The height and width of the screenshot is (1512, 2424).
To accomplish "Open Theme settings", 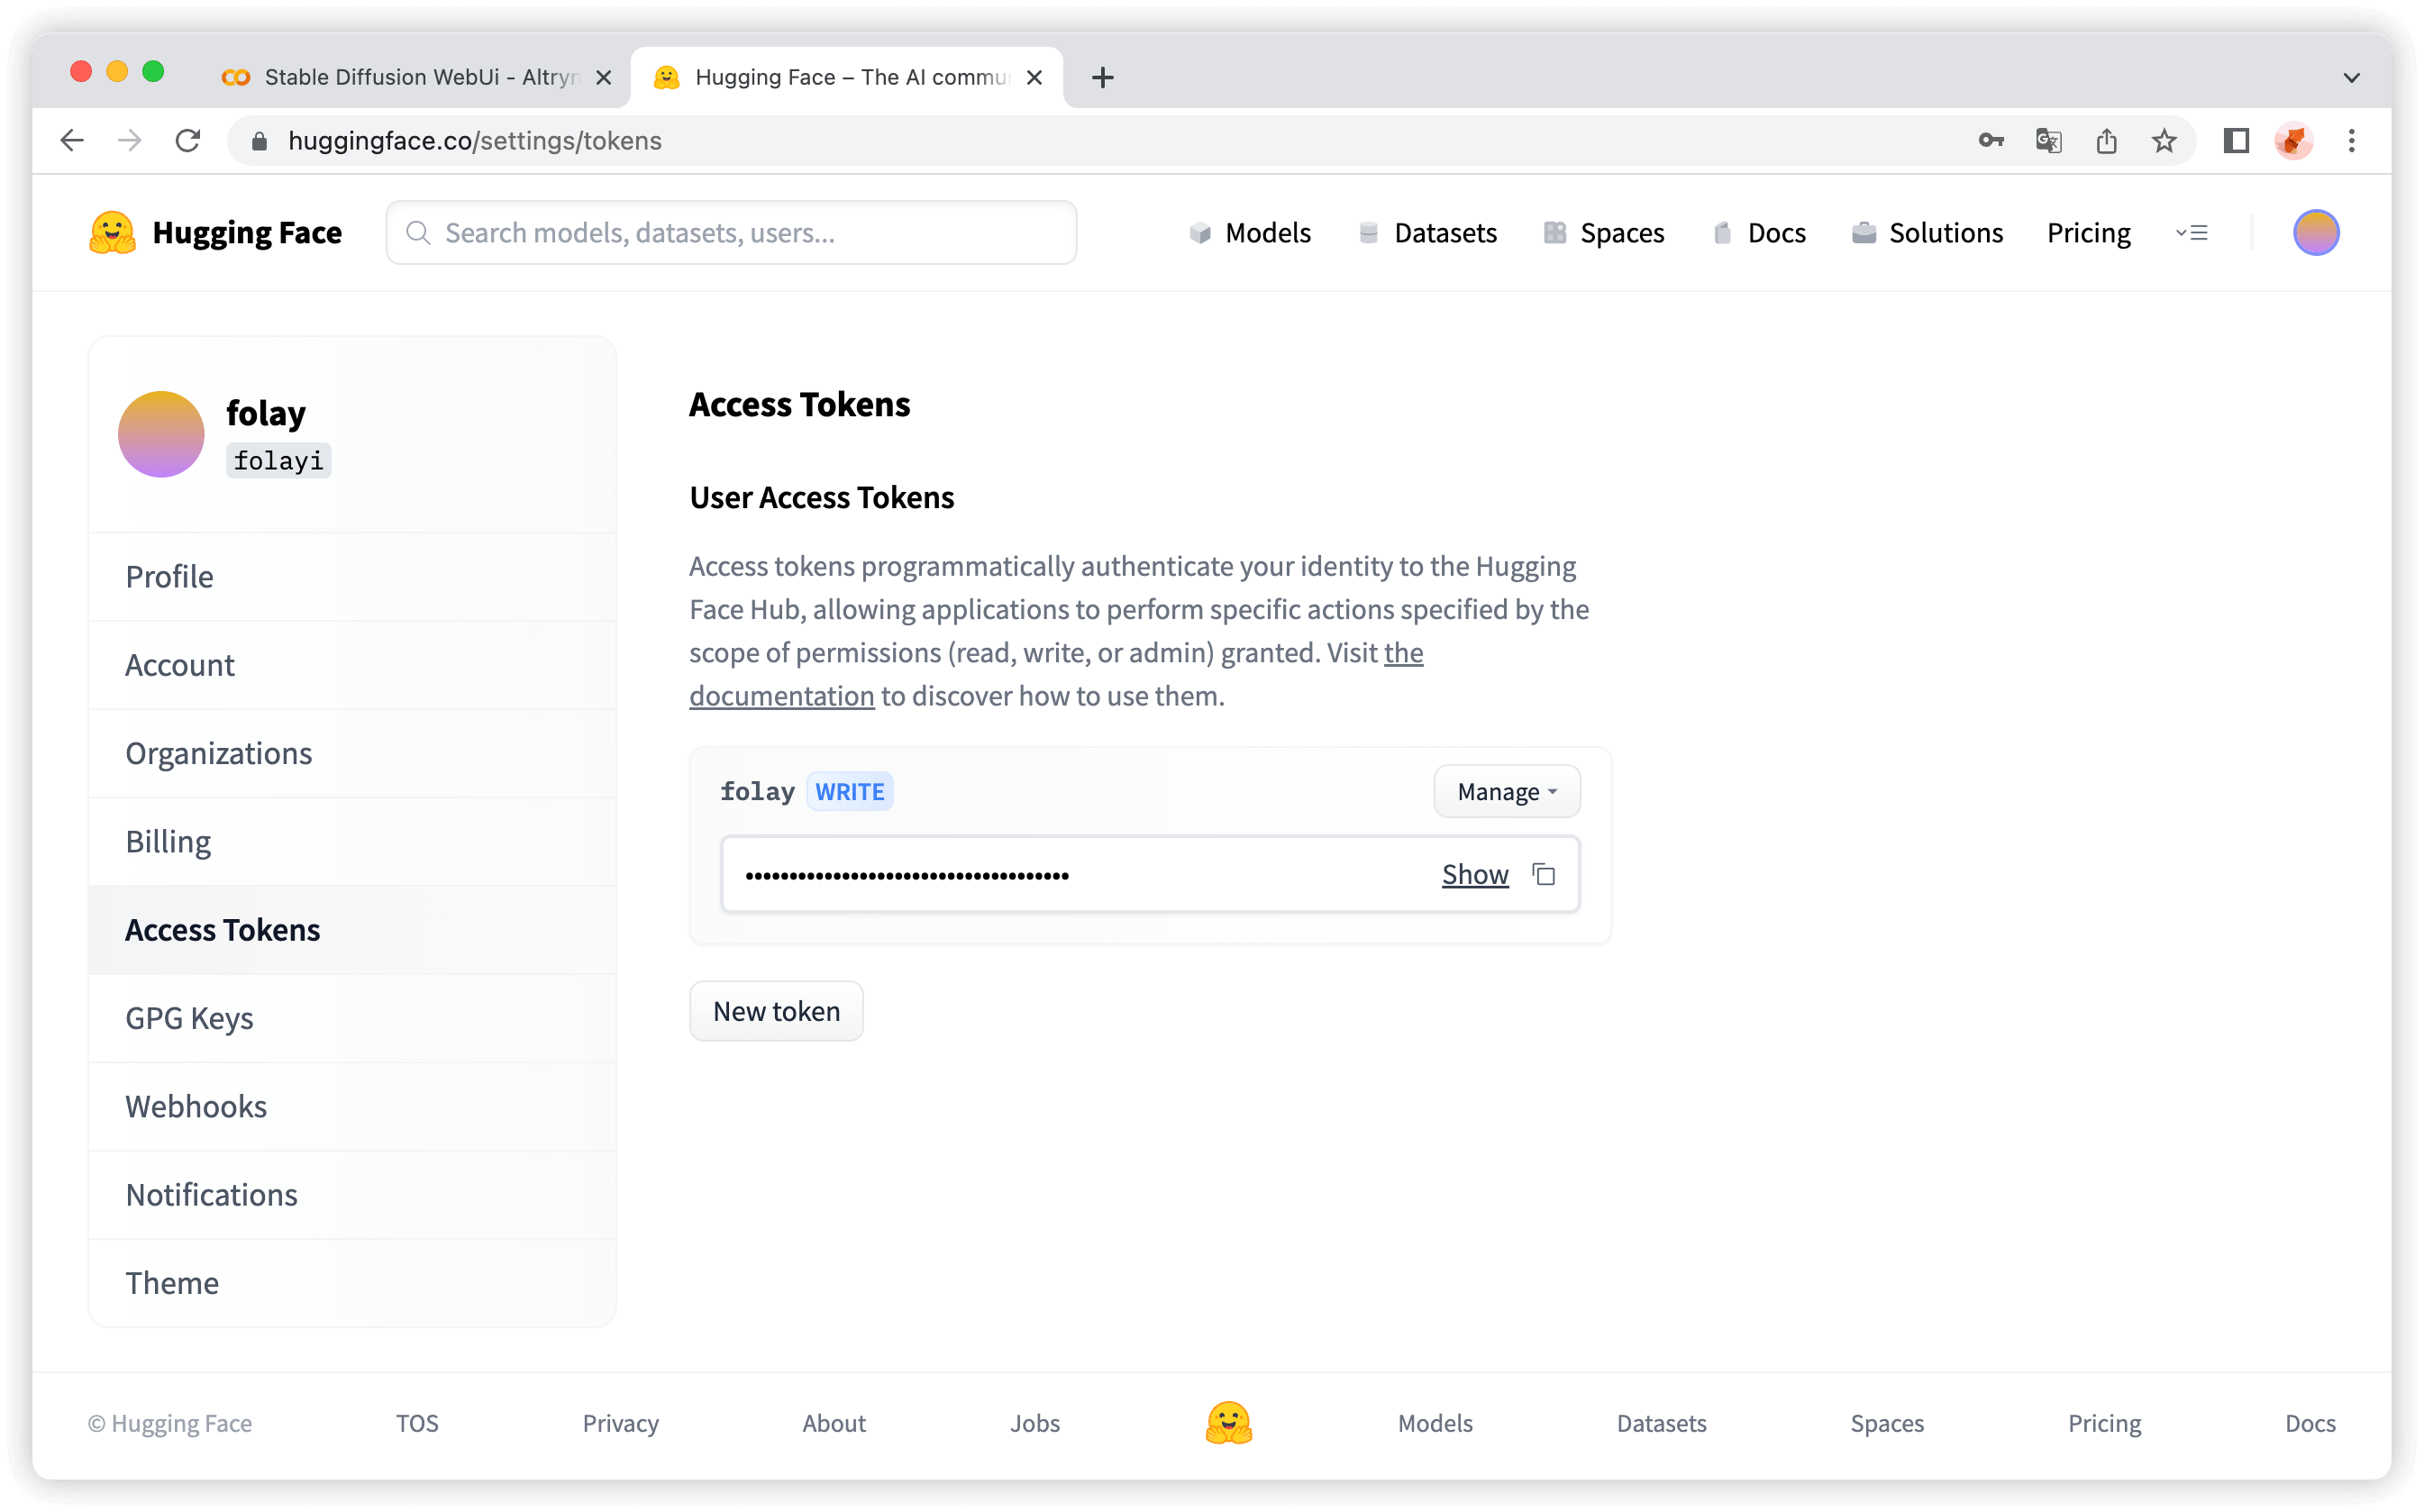I will click(352, 1283).
